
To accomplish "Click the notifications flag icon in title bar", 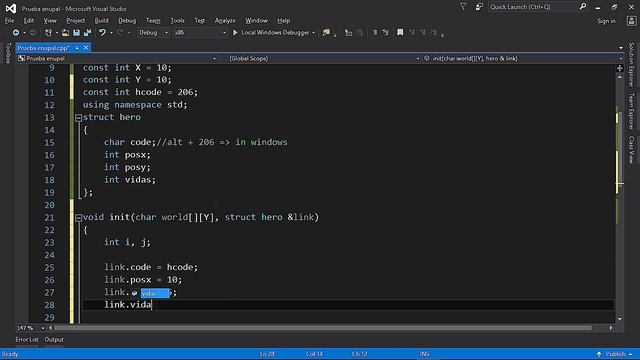I will [463, 7].
